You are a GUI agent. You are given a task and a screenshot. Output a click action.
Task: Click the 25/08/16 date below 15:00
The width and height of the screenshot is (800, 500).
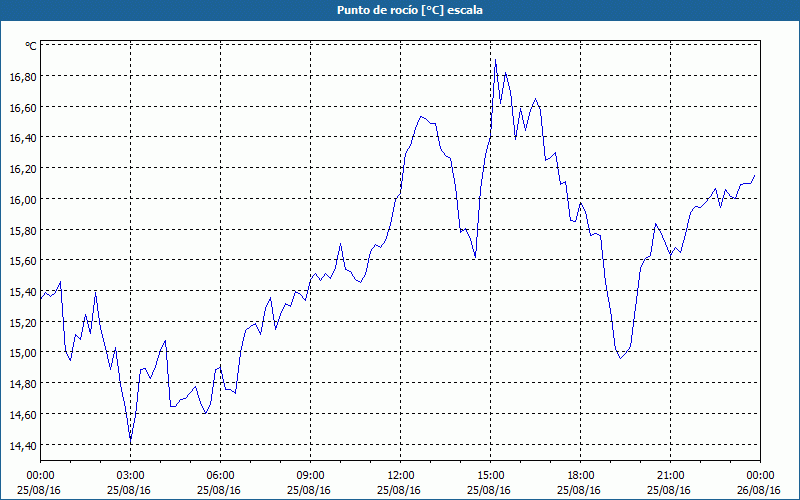tap(490, 490)
